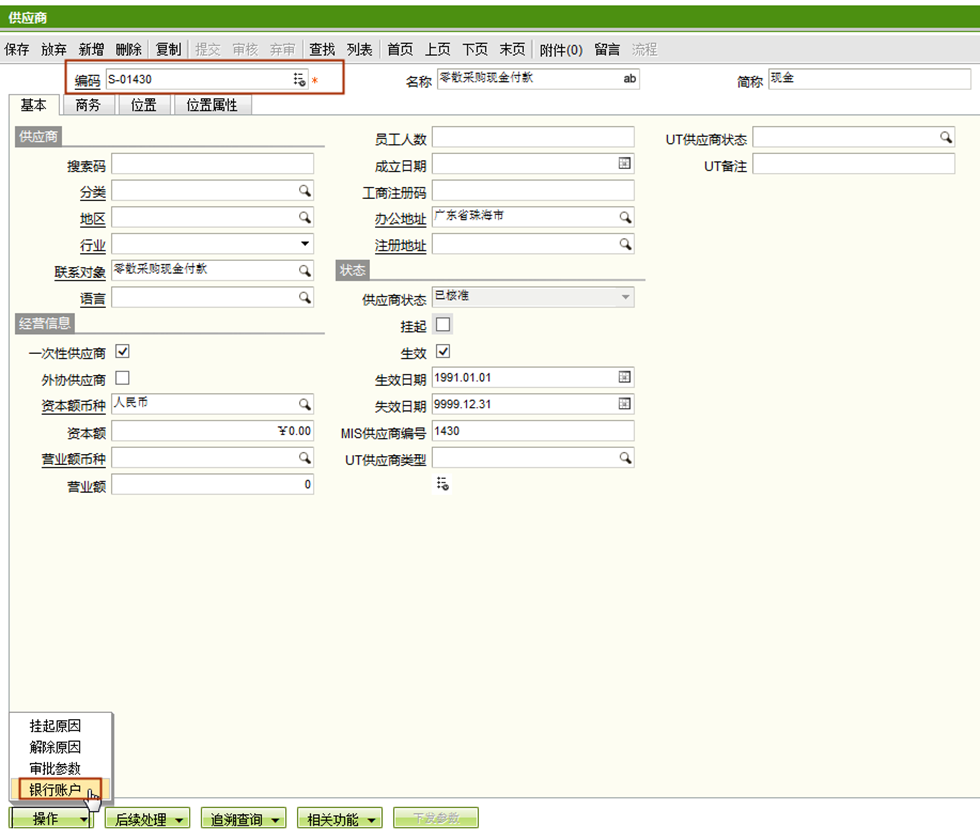Click the 搜索码 input field
The image size is (980, 840).
point(212,164)
